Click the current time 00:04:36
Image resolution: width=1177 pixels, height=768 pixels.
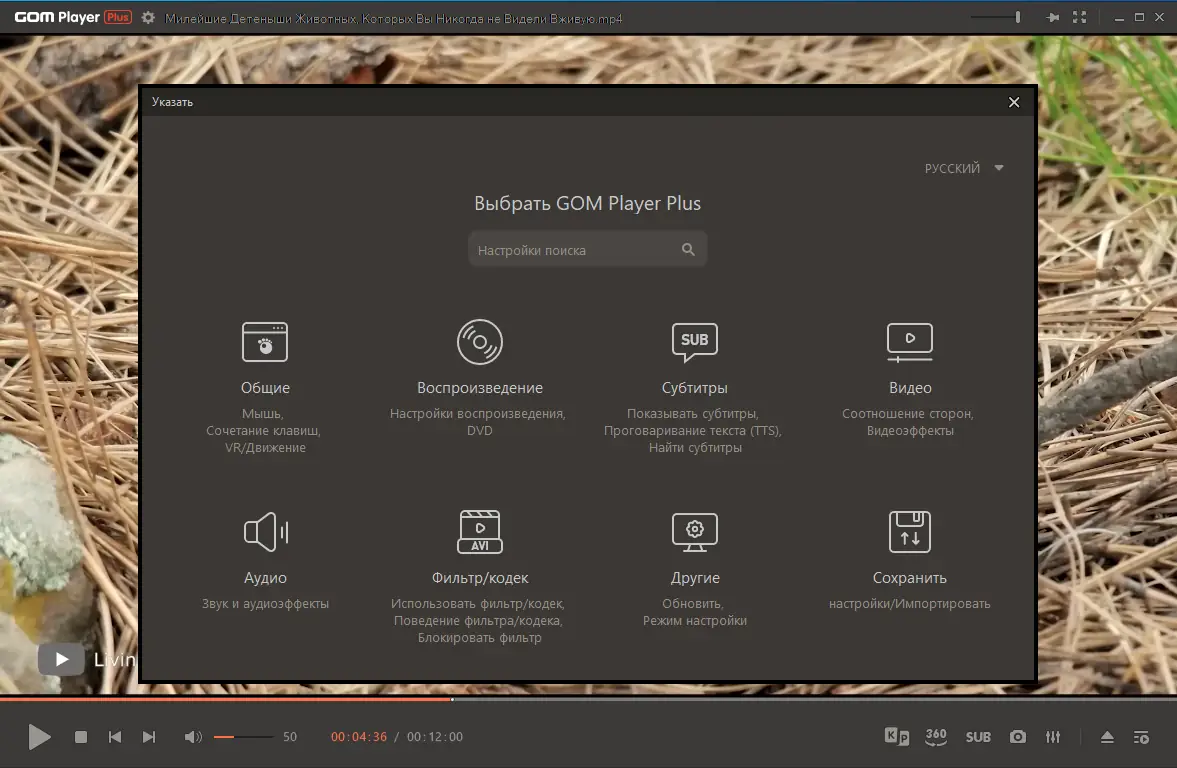pos(359,737)
